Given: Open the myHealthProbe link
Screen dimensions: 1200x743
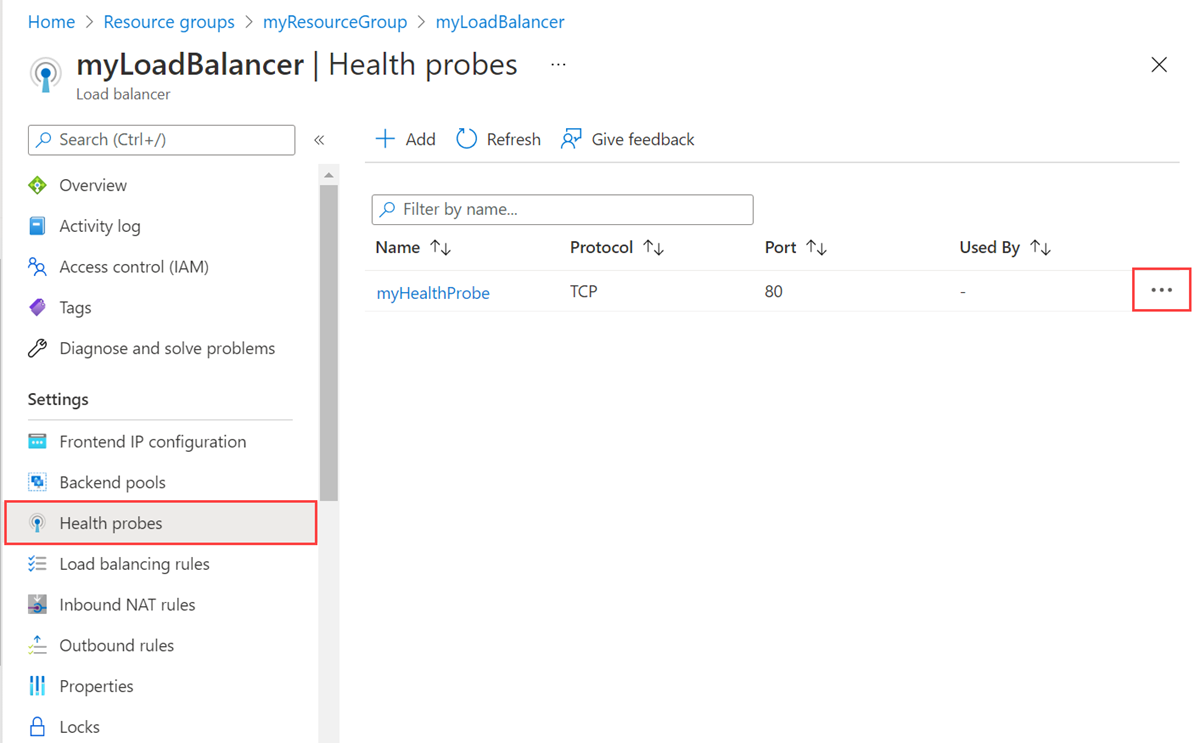Looking at the screenshot, I should pos(433,293).
